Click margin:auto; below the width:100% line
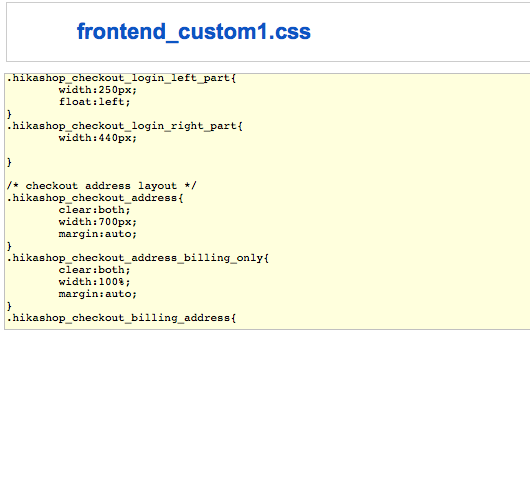Viewport: 530px width, 487px height. pos(98,294)
